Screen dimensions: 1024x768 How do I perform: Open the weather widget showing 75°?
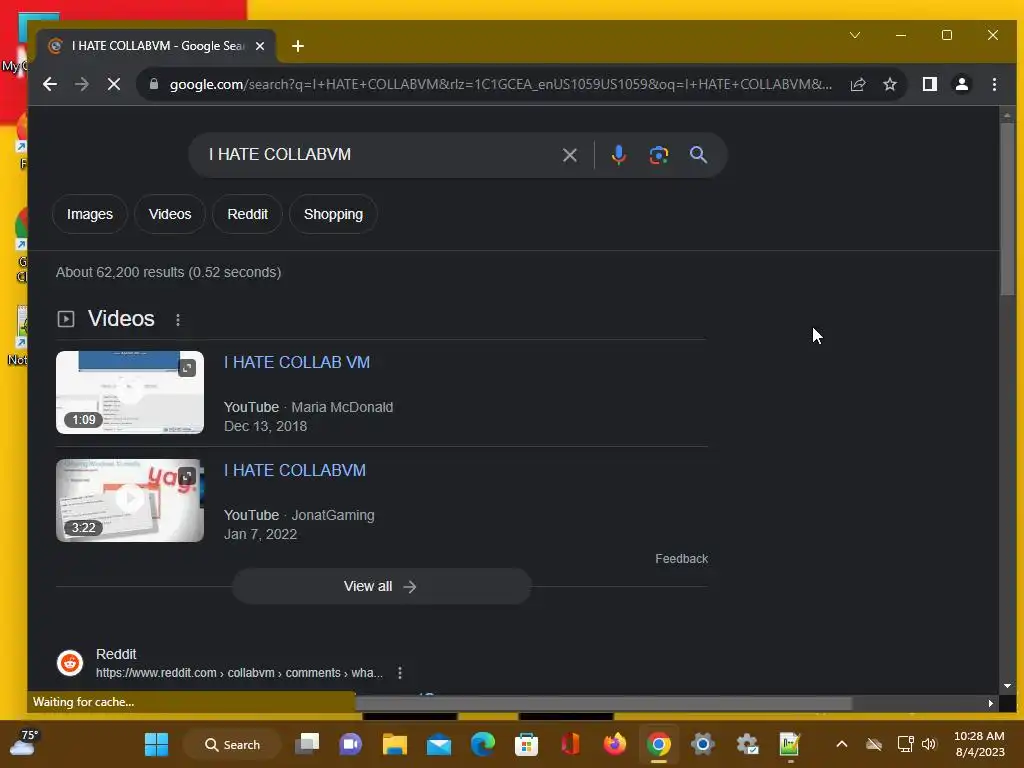[24, 743]
